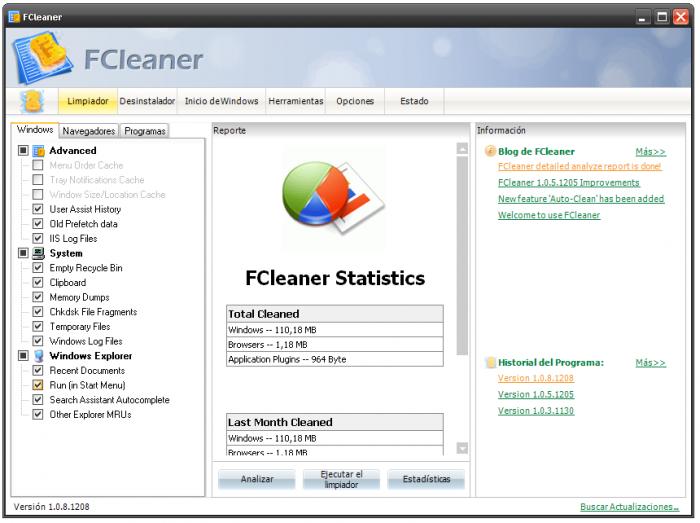Uncheck Chkdsk File Fragments
Image resolution: width=700 pixels, height=523 pixels.
coord(38,311)
